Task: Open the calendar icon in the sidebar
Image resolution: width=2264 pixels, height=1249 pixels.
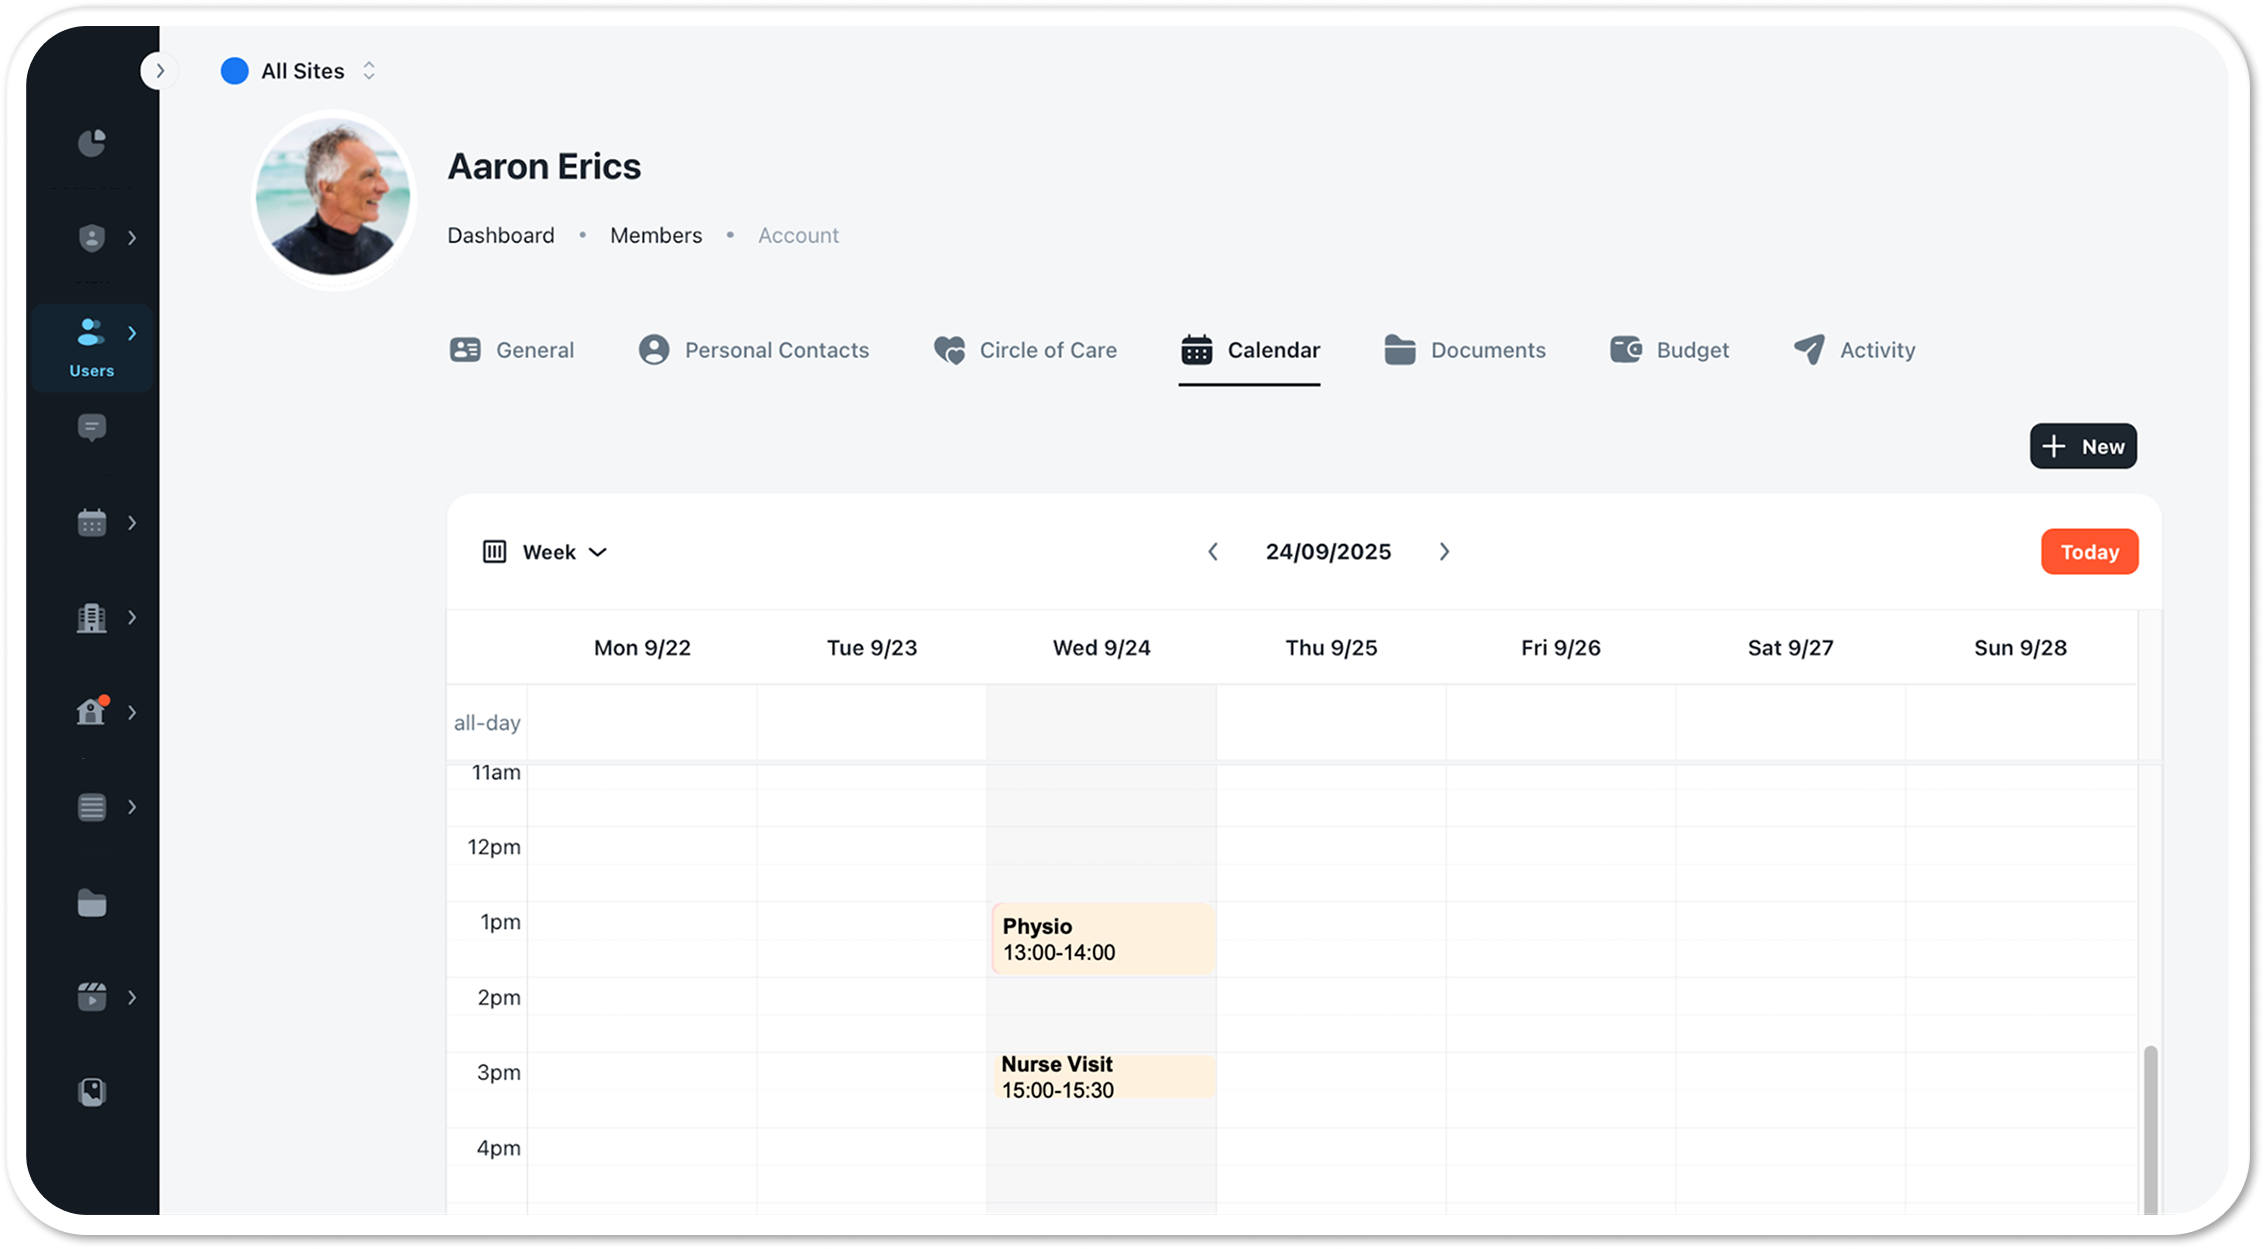Action: pyautogui.click(x=91, y=522)
